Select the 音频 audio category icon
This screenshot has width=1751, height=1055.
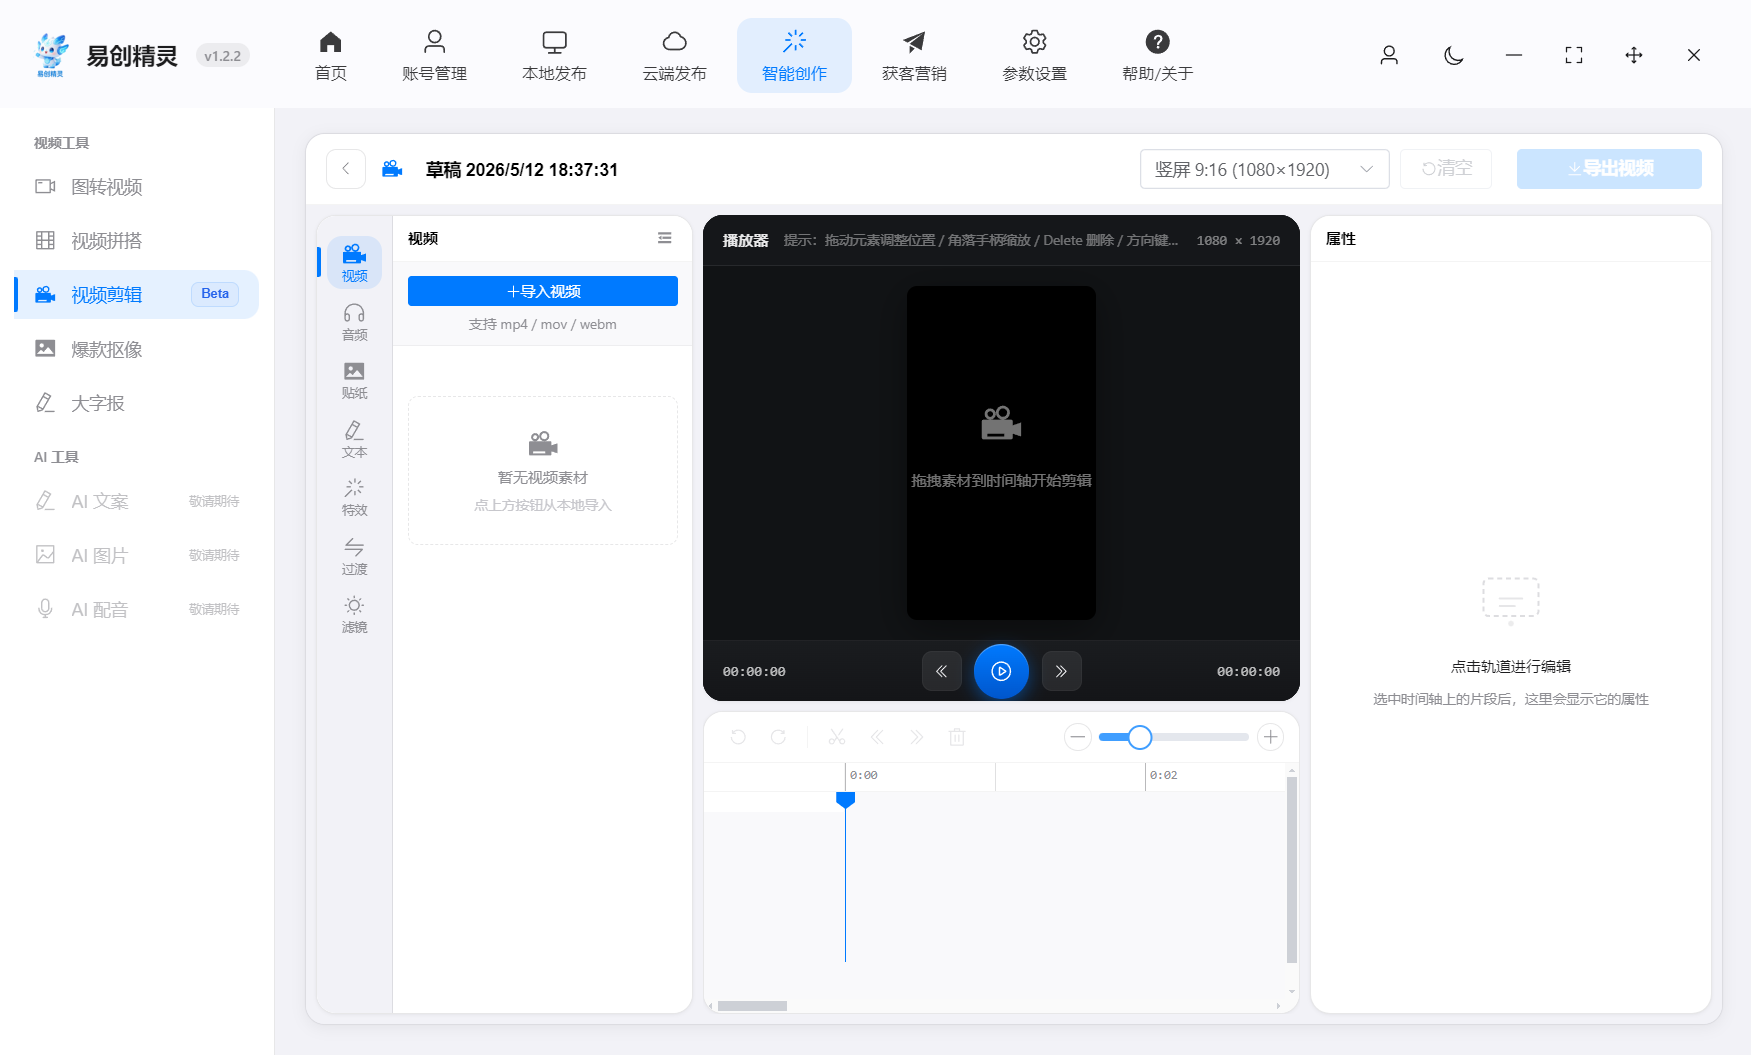(354, 322)
